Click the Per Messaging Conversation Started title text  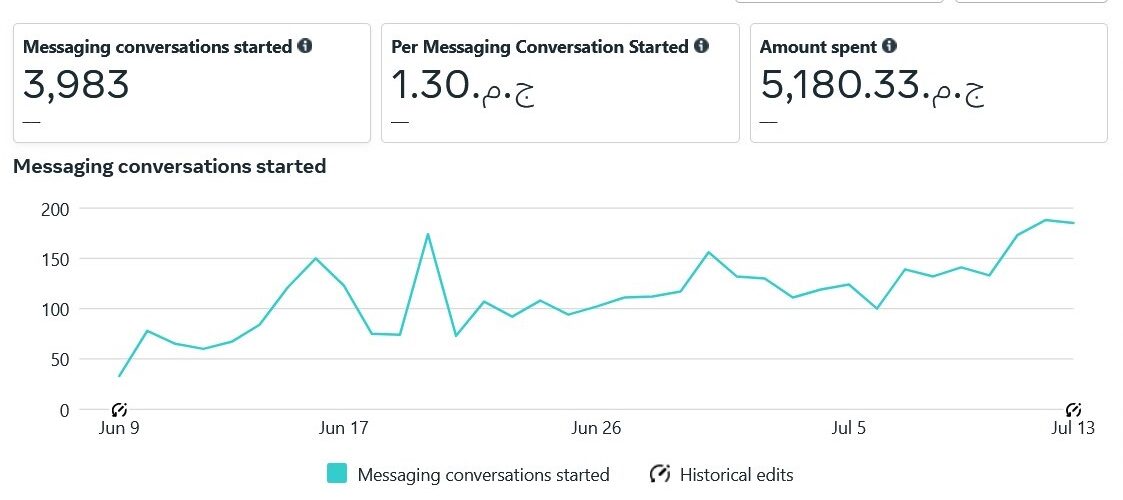(x=539, y=47)
